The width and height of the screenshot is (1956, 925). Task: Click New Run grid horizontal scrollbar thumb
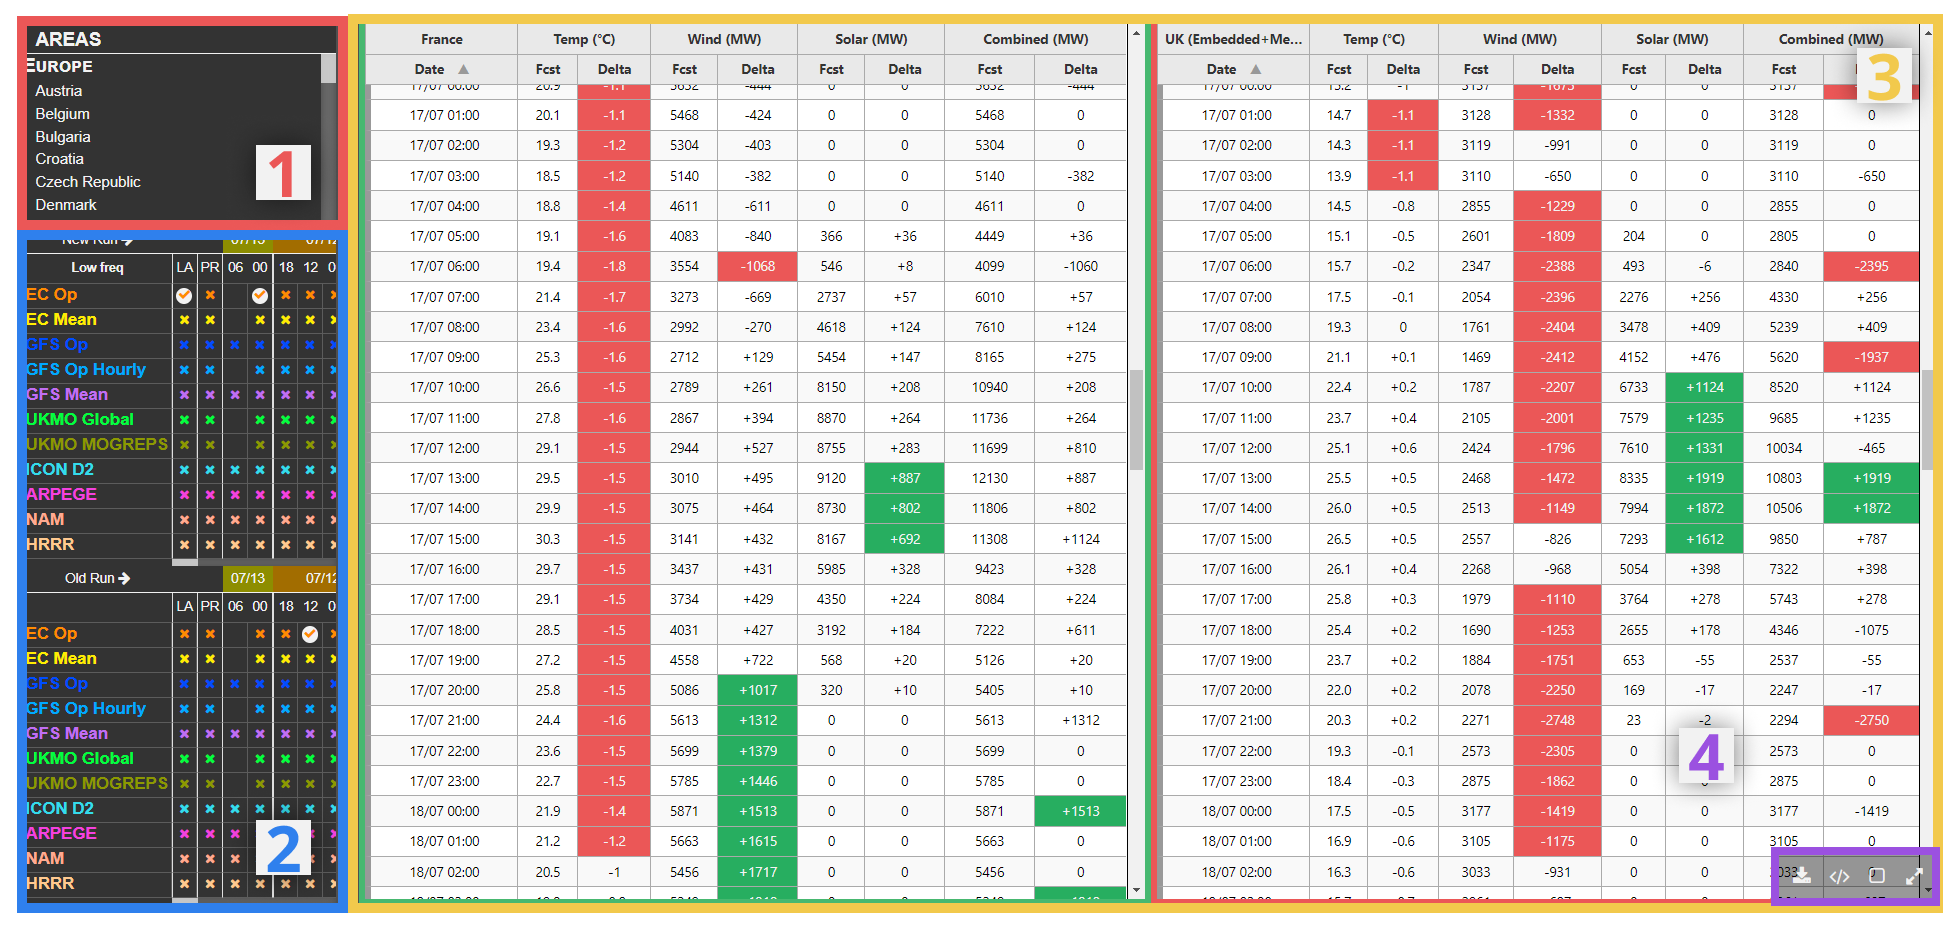184,562
